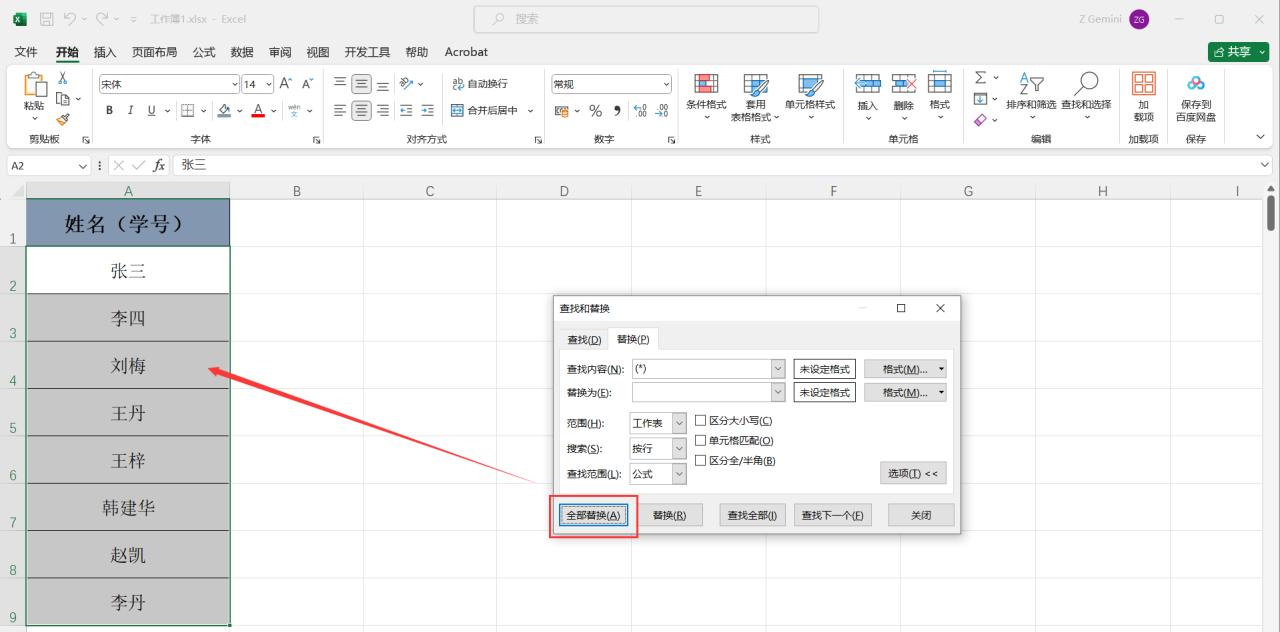Viewport: 1280px width, 632px height.
Task: Open the number format dropdown 常规
Action: click(667, 85)
